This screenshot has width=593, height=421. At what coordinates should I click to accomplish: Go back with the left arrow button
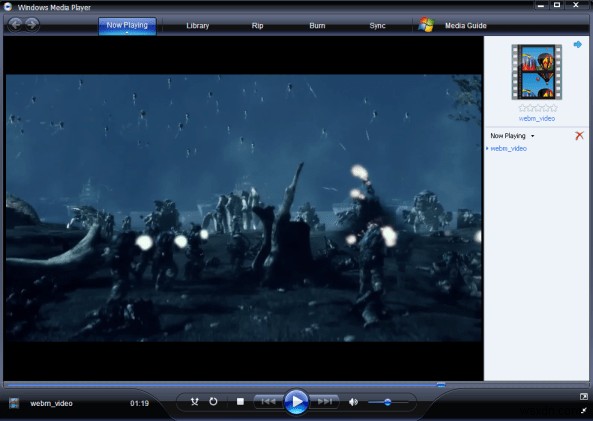tap(15, 25)
